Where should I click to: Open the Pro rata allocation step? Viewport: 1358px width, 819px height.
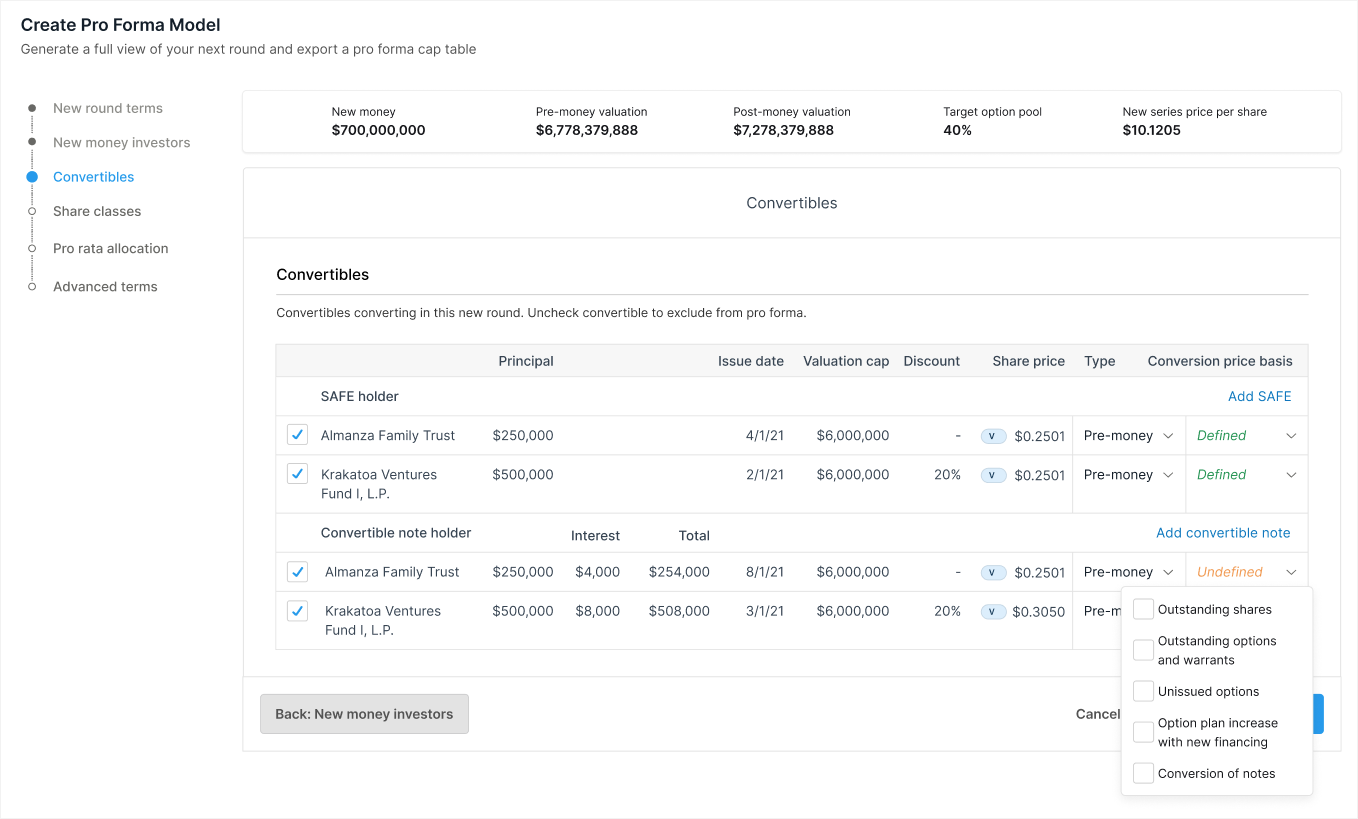[110, 248]
